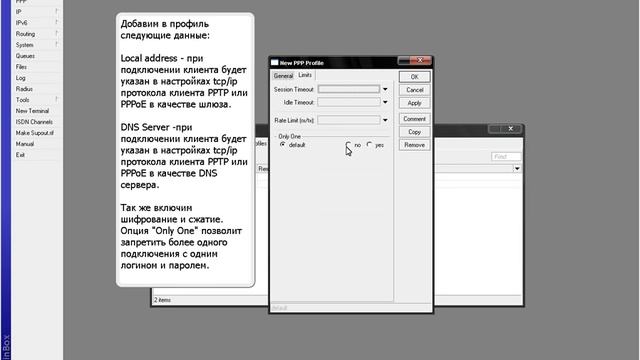Open the IPv6 menu in sidebar
640x360 pixels.
point(37,23)
